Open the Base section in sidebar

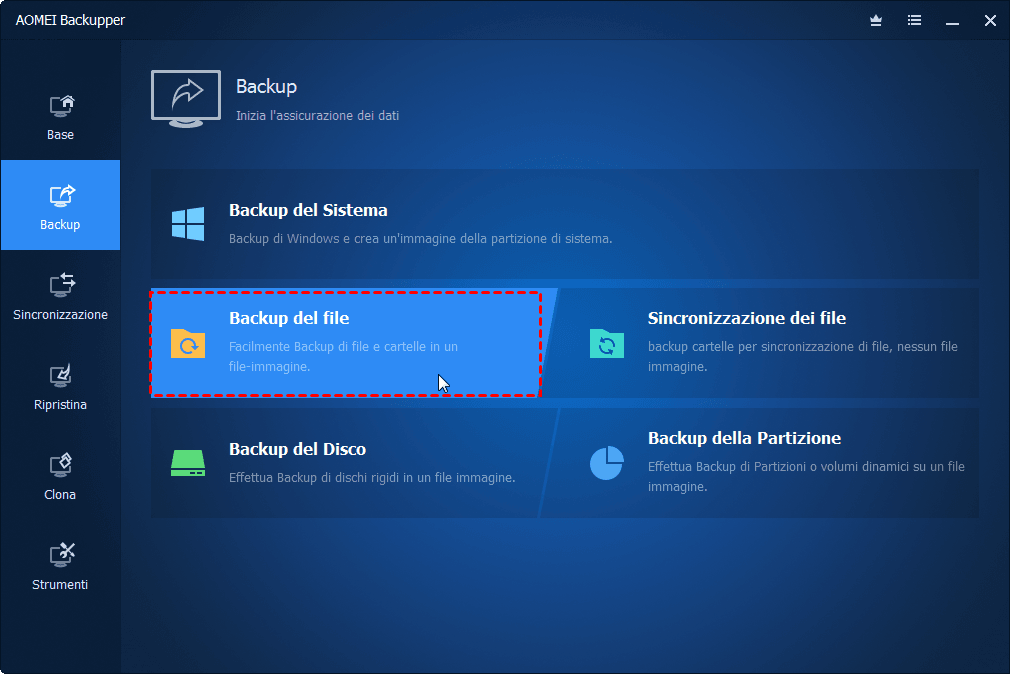pyautogui.click(x=61, y=117)
